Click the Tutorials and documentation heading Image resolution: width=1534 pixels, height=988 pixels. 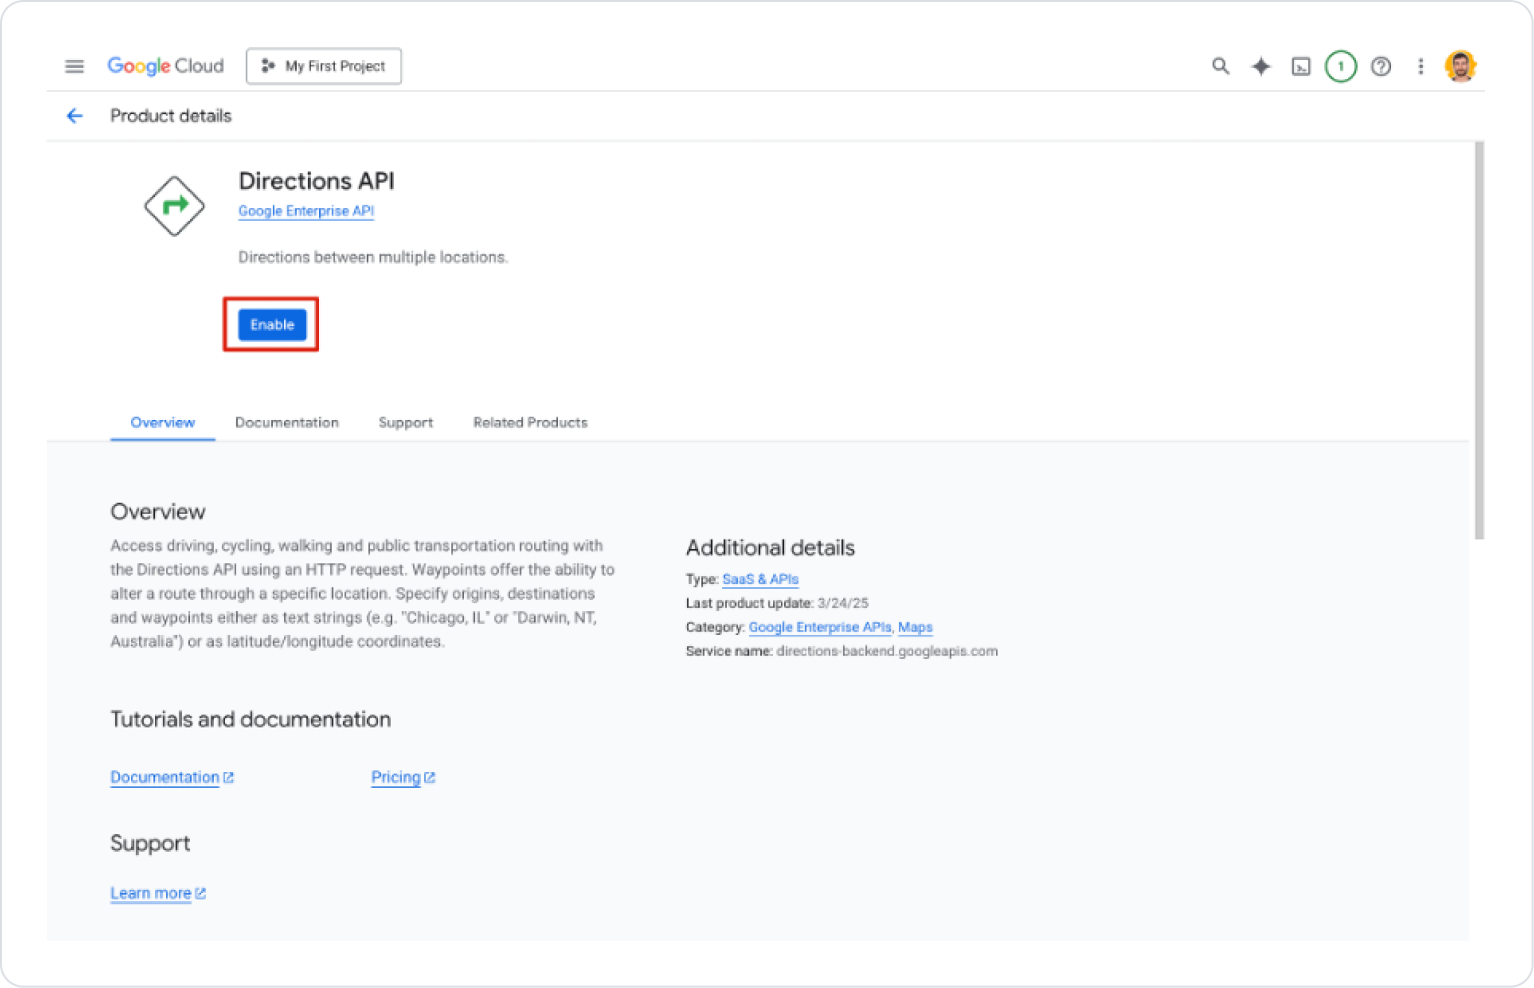(250, 719)
